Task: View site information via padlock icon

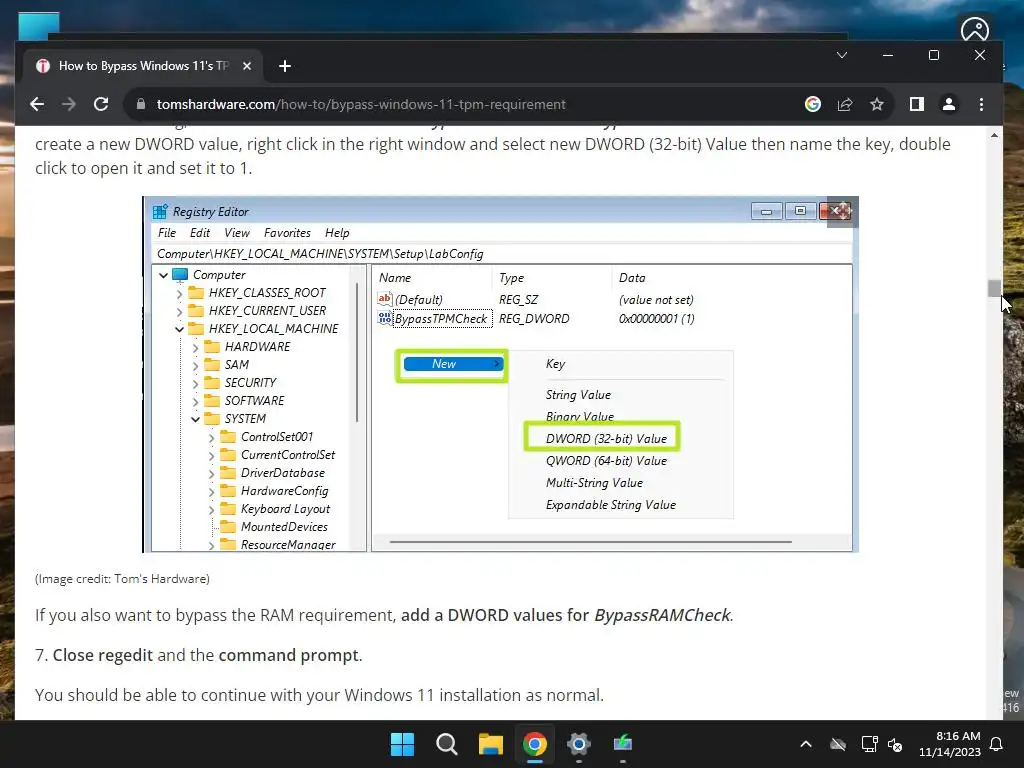Action: [x=140, y=104]
